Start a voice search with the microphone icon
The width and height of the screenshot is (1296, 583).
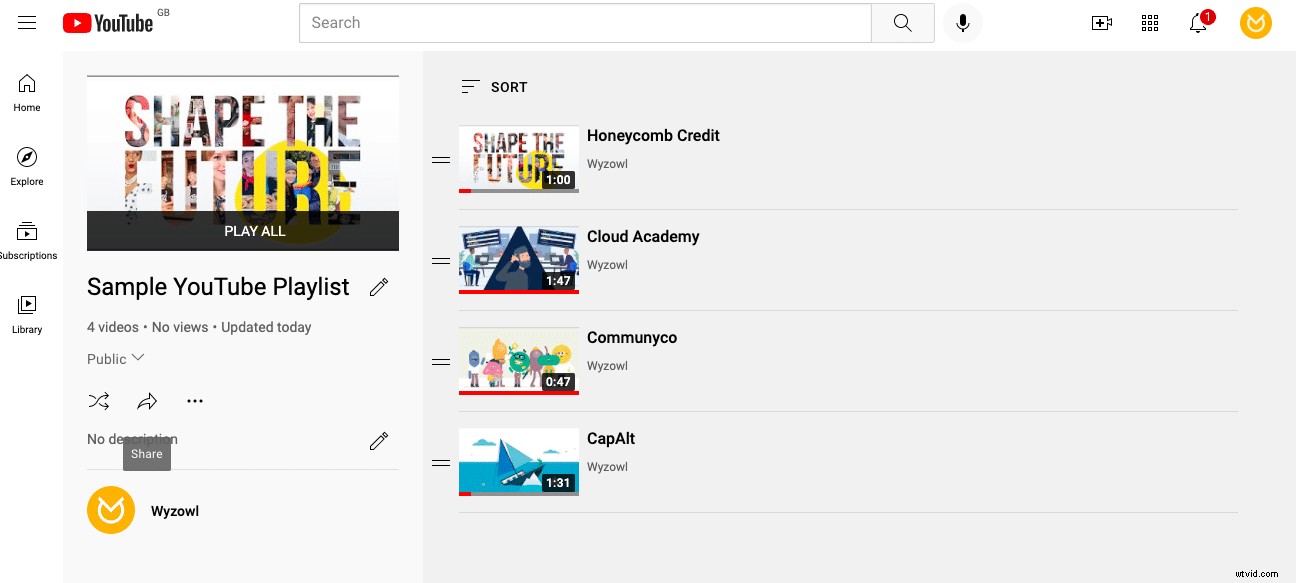[962, 22]
